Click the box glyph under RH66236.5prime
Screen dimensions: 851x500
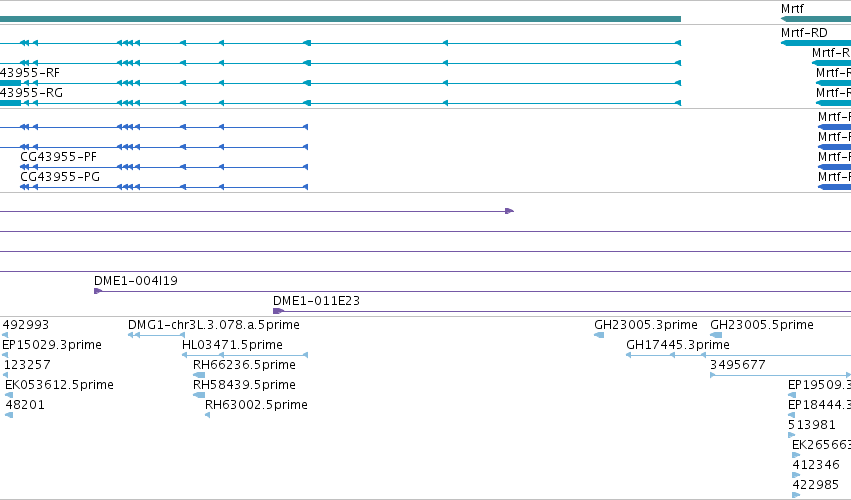[199, 375]
